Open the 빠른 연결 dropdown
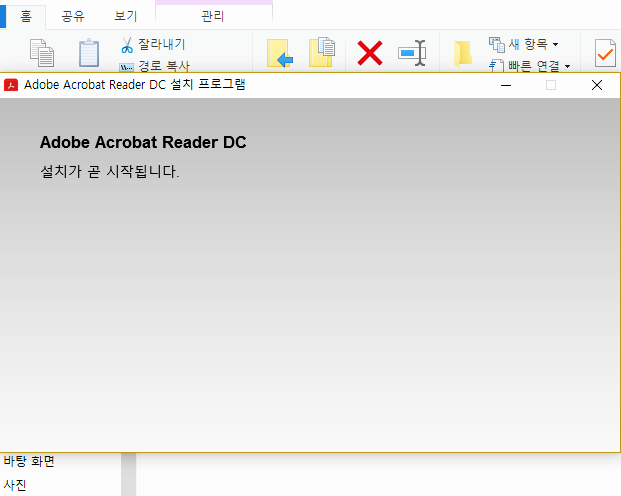Viewport: 621px width, 496px height. coord(530,66)
